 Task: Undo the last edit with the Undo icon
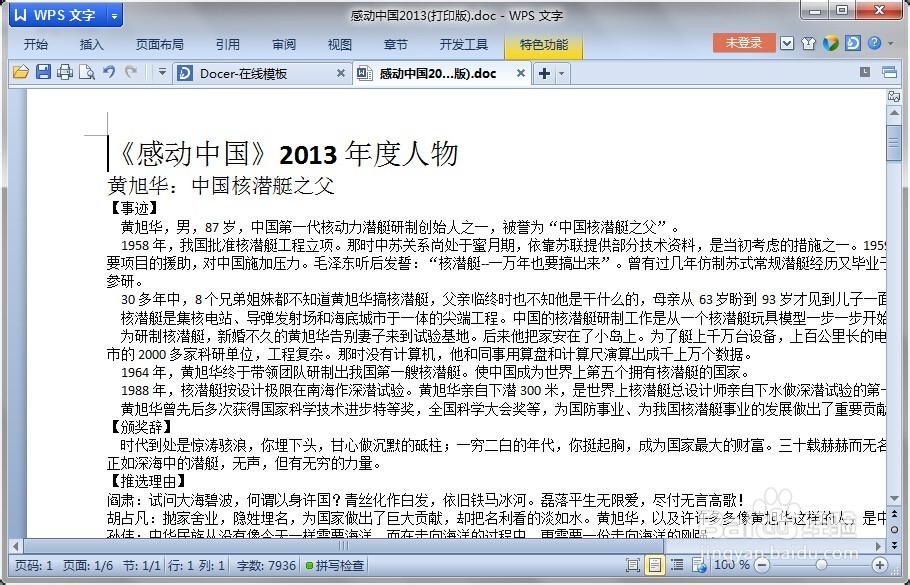tap(109, 72)
